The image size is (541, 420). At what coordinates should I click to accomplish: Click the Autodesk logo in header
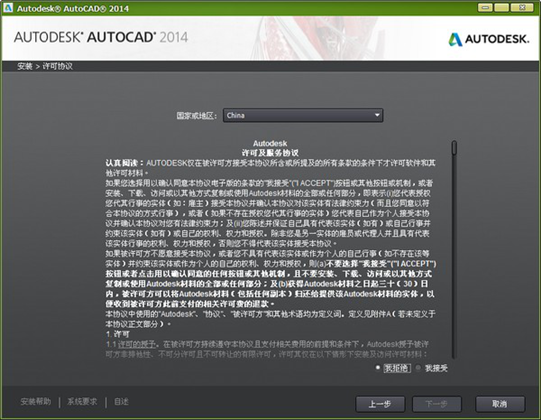489,39
